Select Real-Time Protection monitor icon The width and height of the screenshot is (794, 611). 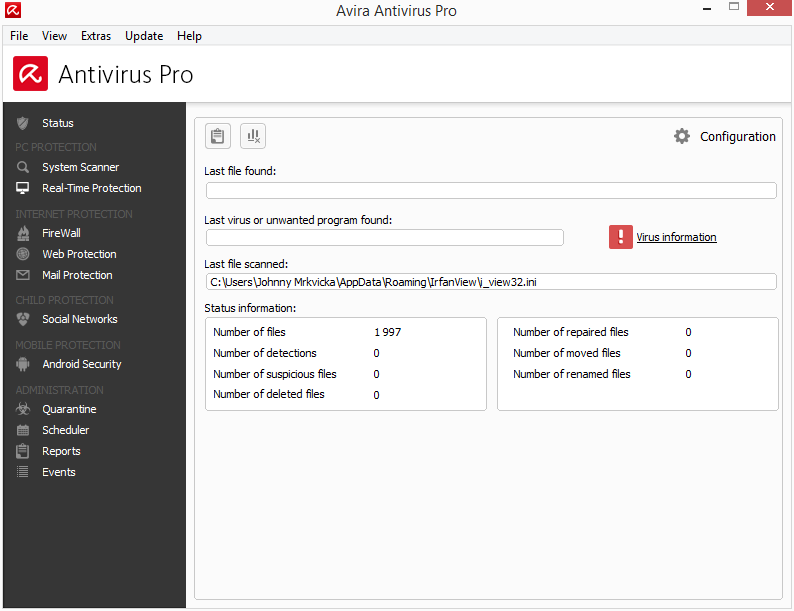[x=22, y=188]
